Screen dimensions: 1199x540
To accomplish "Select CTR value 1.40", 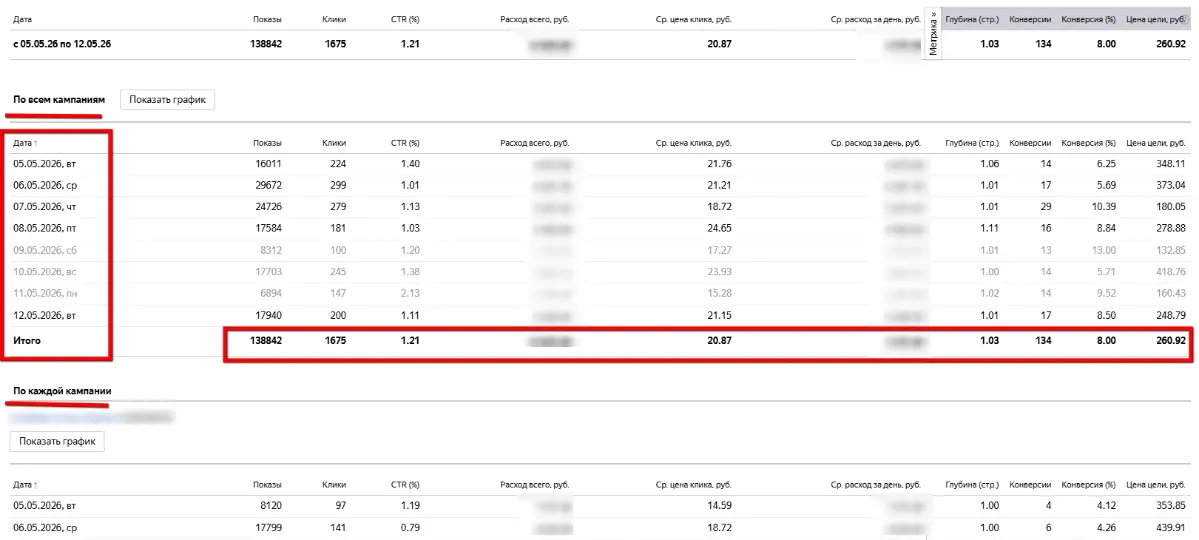I will coord(409,164).
